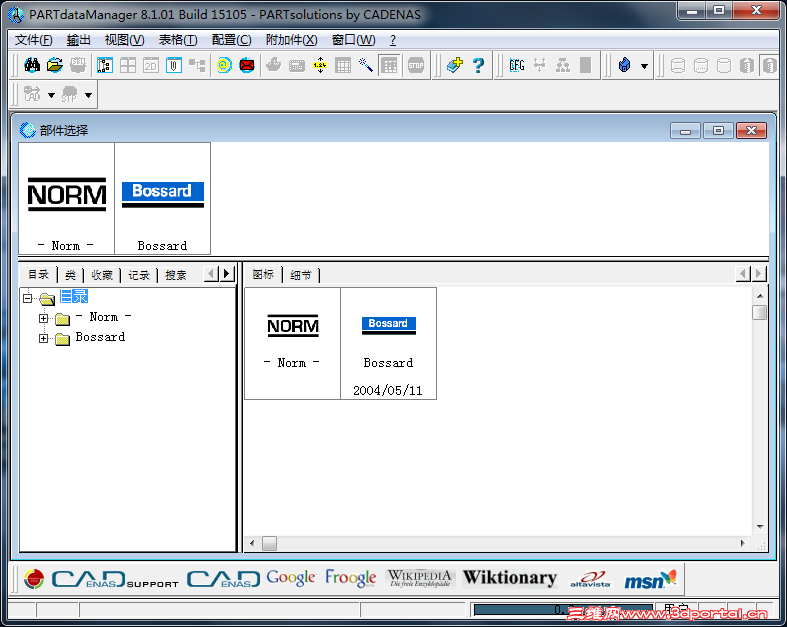This screenshot has width=787, height=627.
Task: Click the large Bossard catalog thumbnail
Action: click(x=163, y=198)
